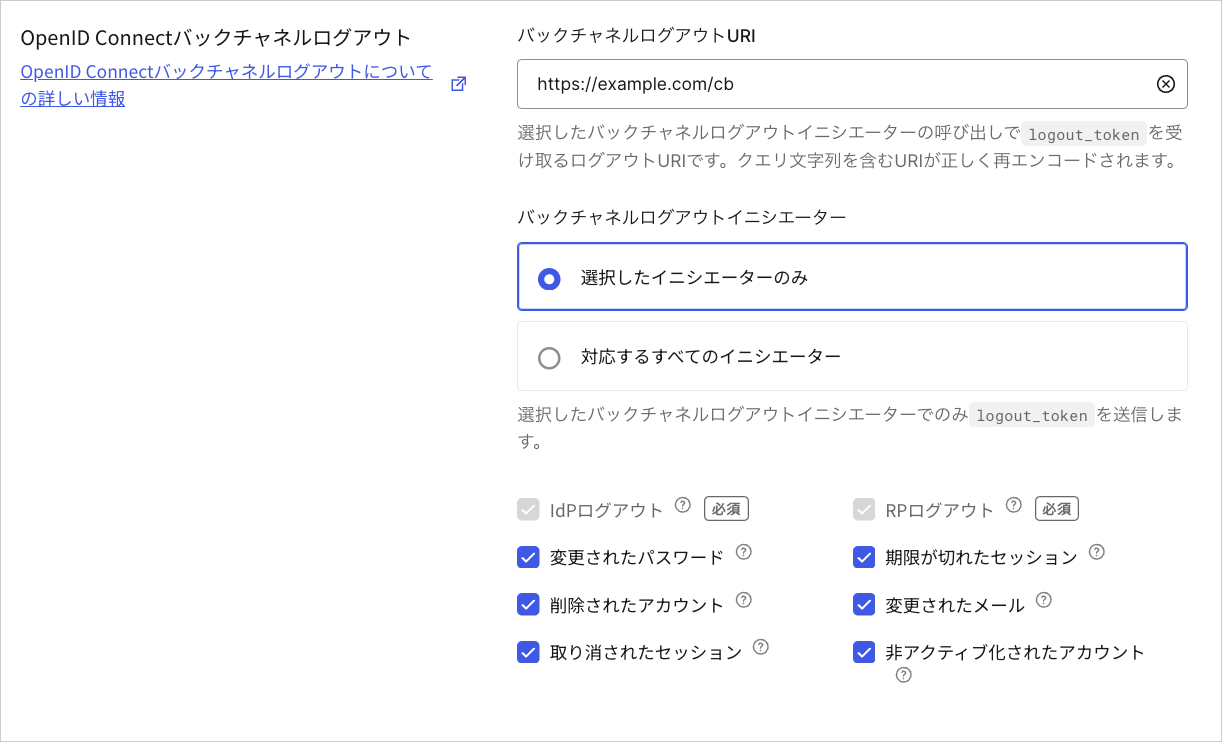Screen dimensions: 1222x742
Task: Open help icon next to 変更されたパスワード
Action: [743, 552]
